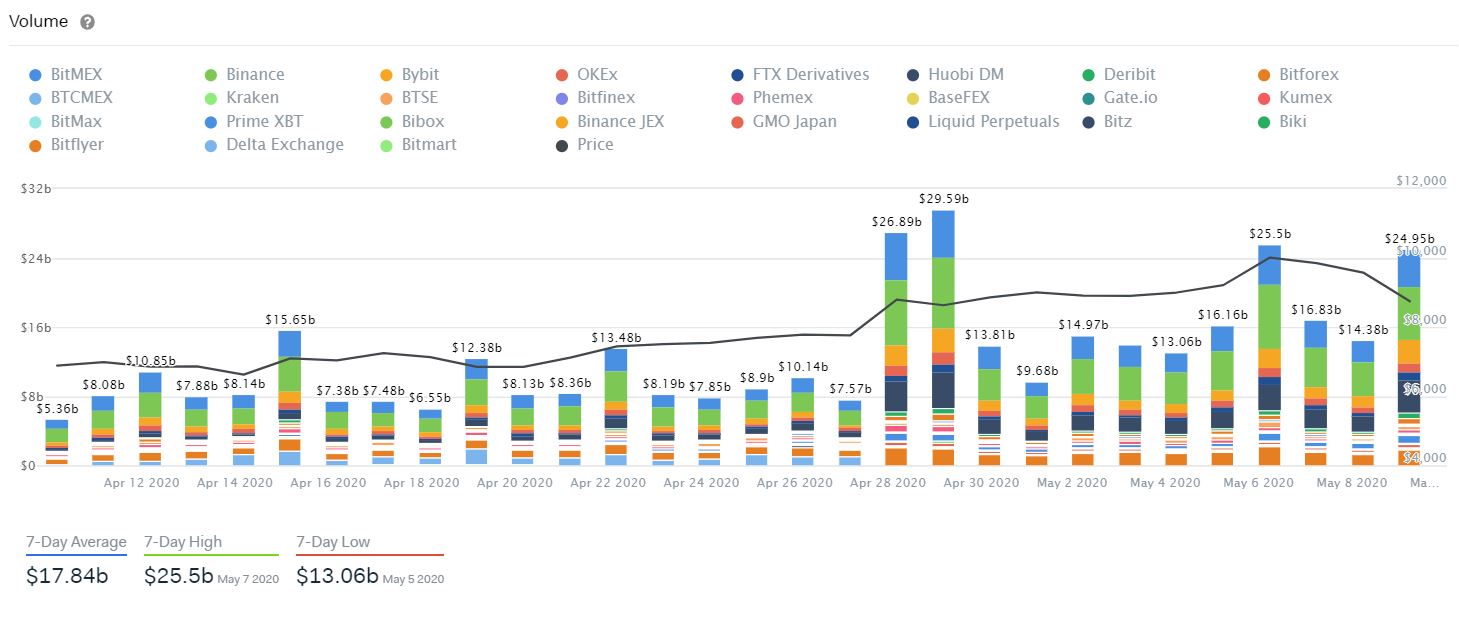Click the Bitfinex legend label
This screenshot has height=617, width=1459.
606,98
